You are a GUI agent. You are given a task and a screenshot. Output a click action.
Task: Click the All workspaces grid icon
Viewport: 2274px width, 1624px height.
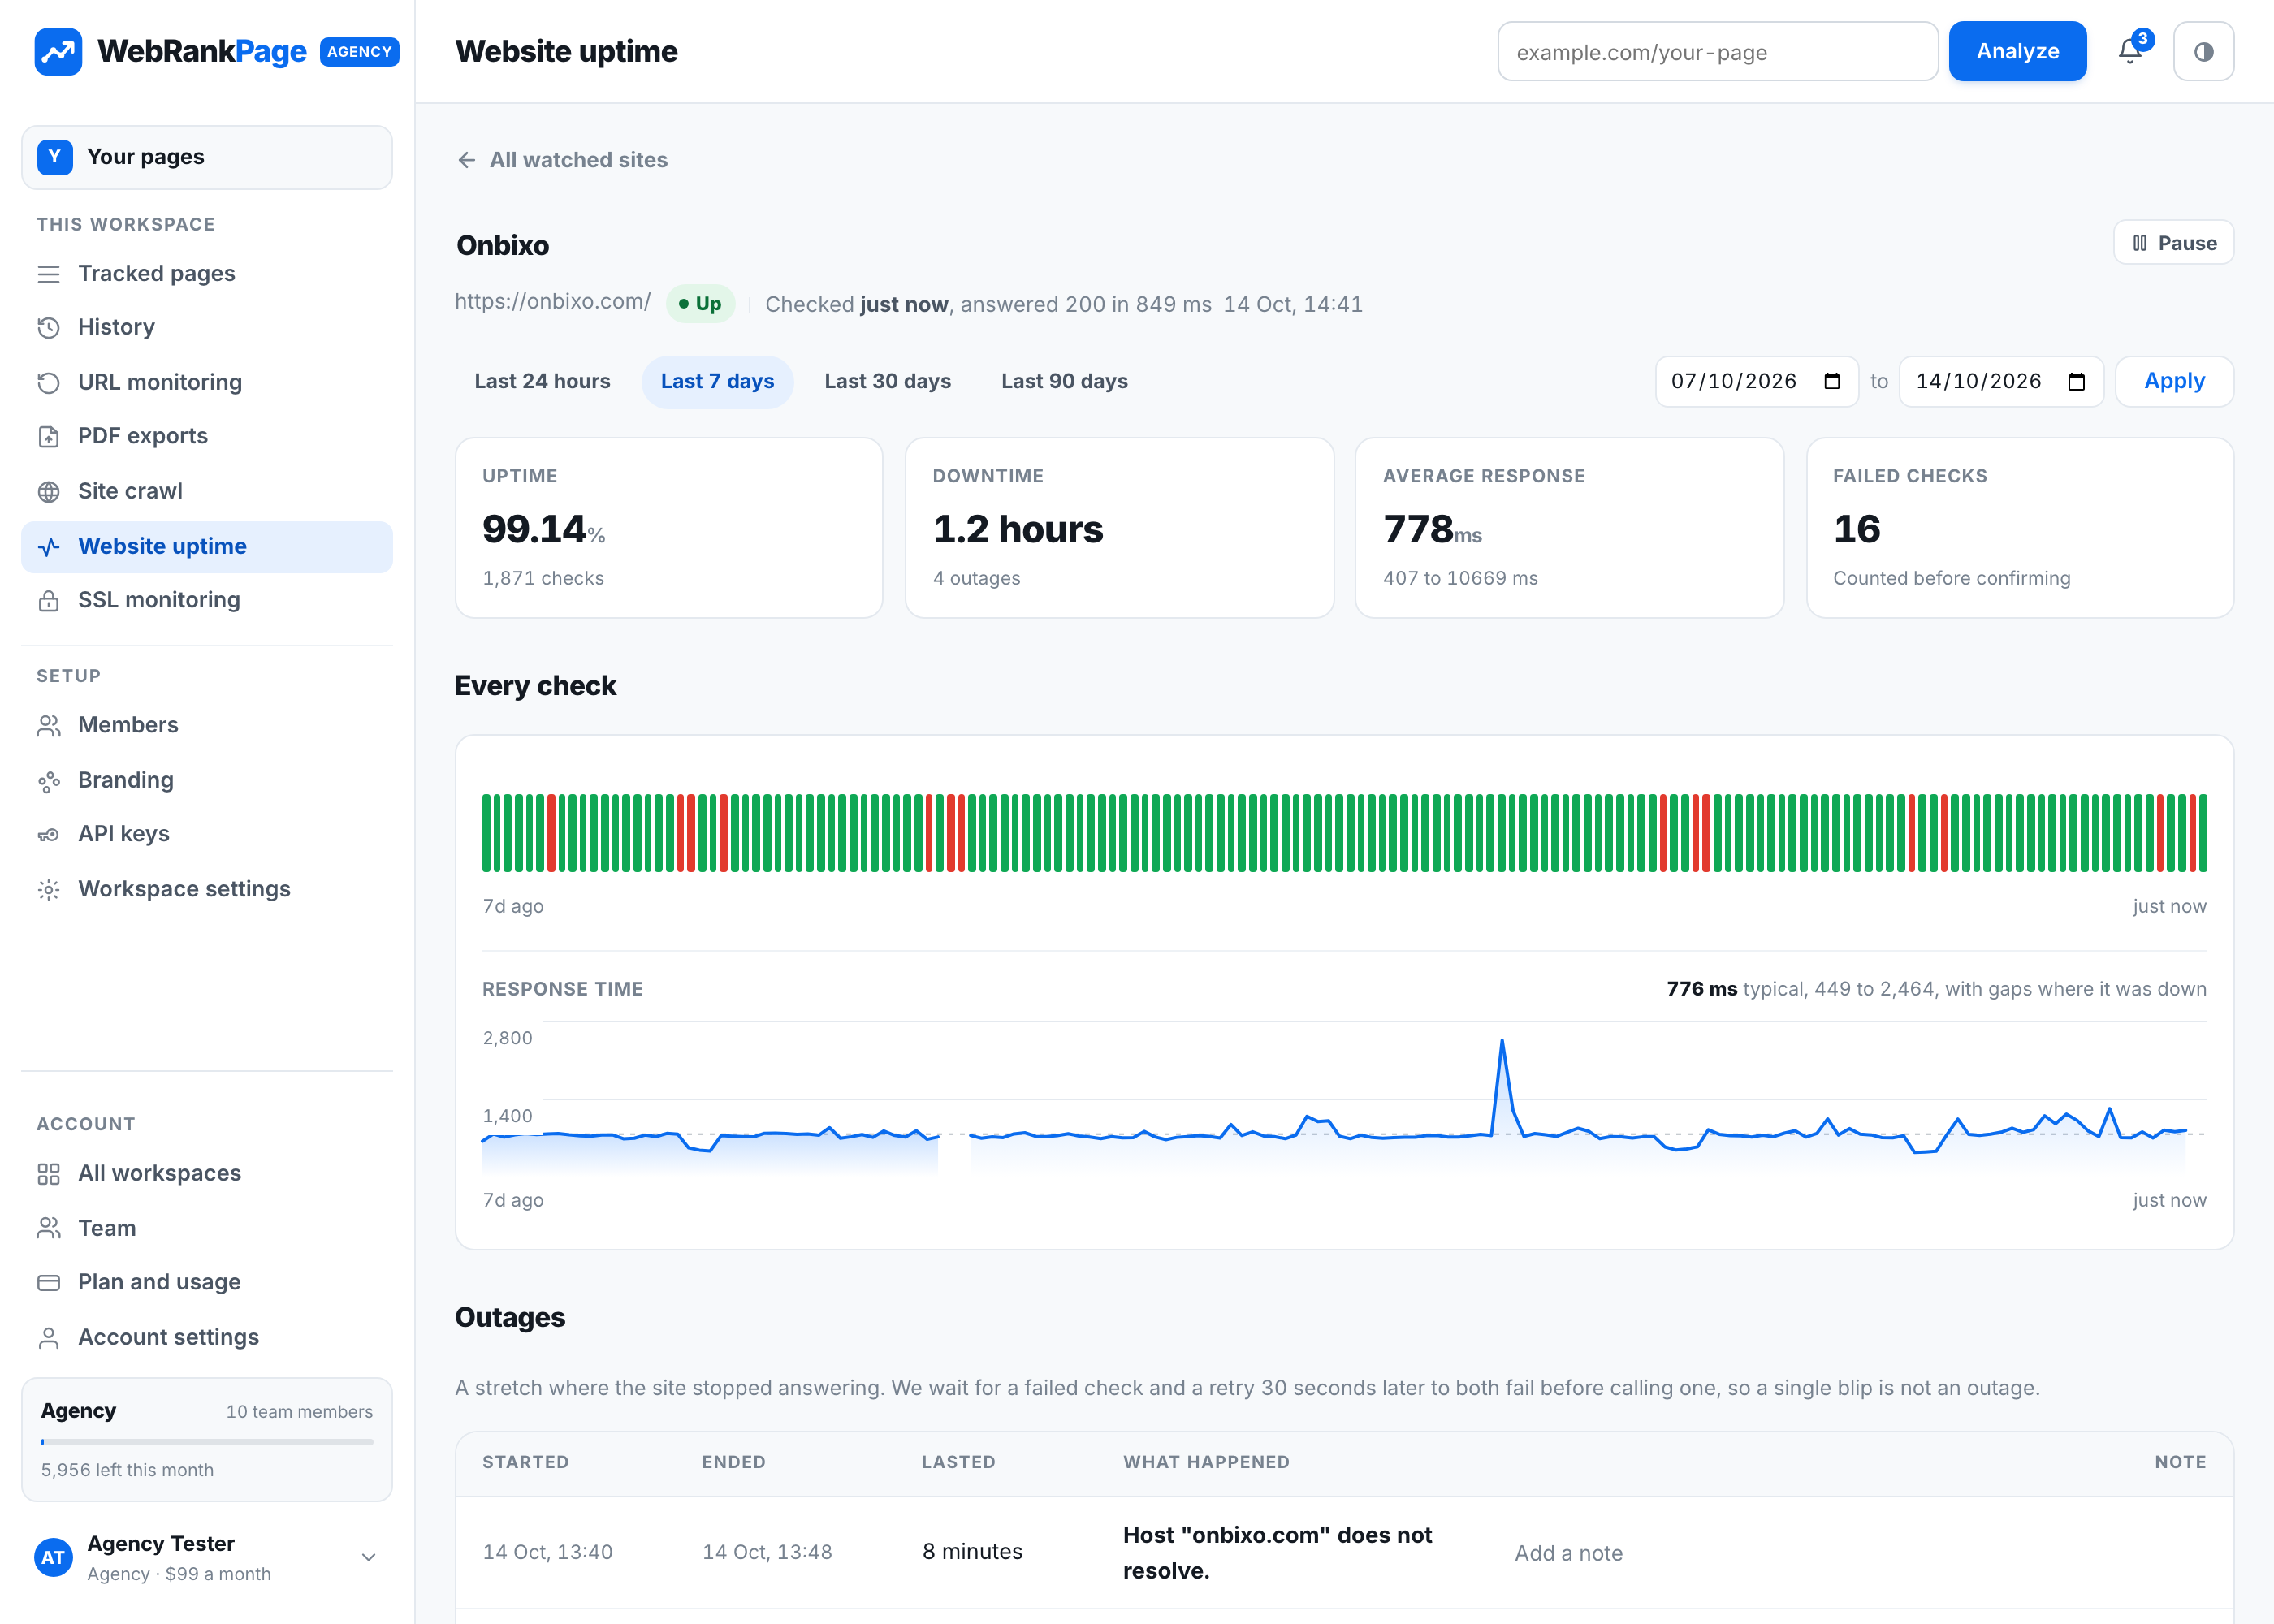pyautogui.click(x=48, y=1173)
